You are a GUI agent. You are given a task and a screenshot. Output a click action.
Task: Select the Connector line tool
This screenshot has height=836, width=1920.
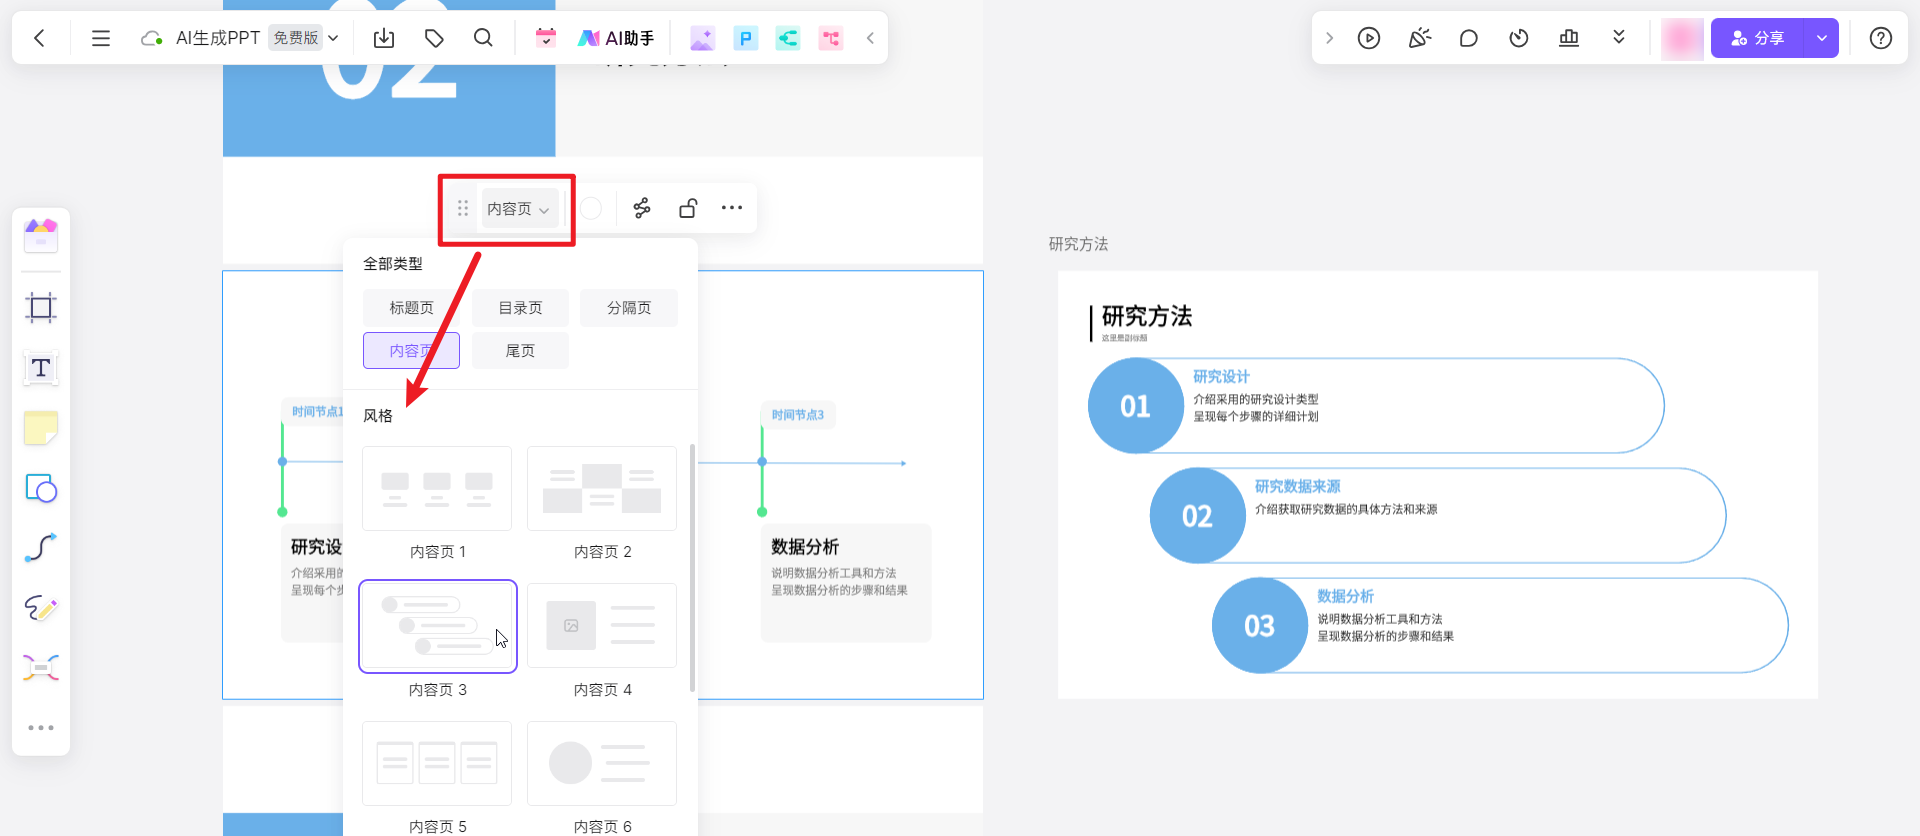[x=41, y=548]
